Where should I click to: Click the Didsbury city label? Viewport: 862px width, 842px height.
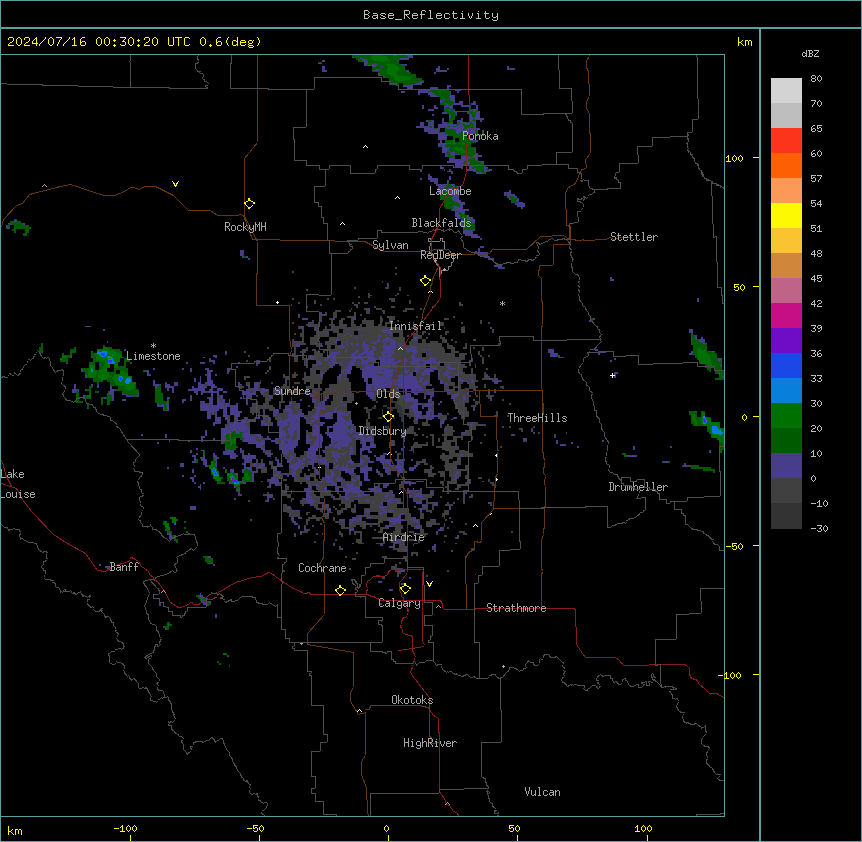(x=382, y=431)
